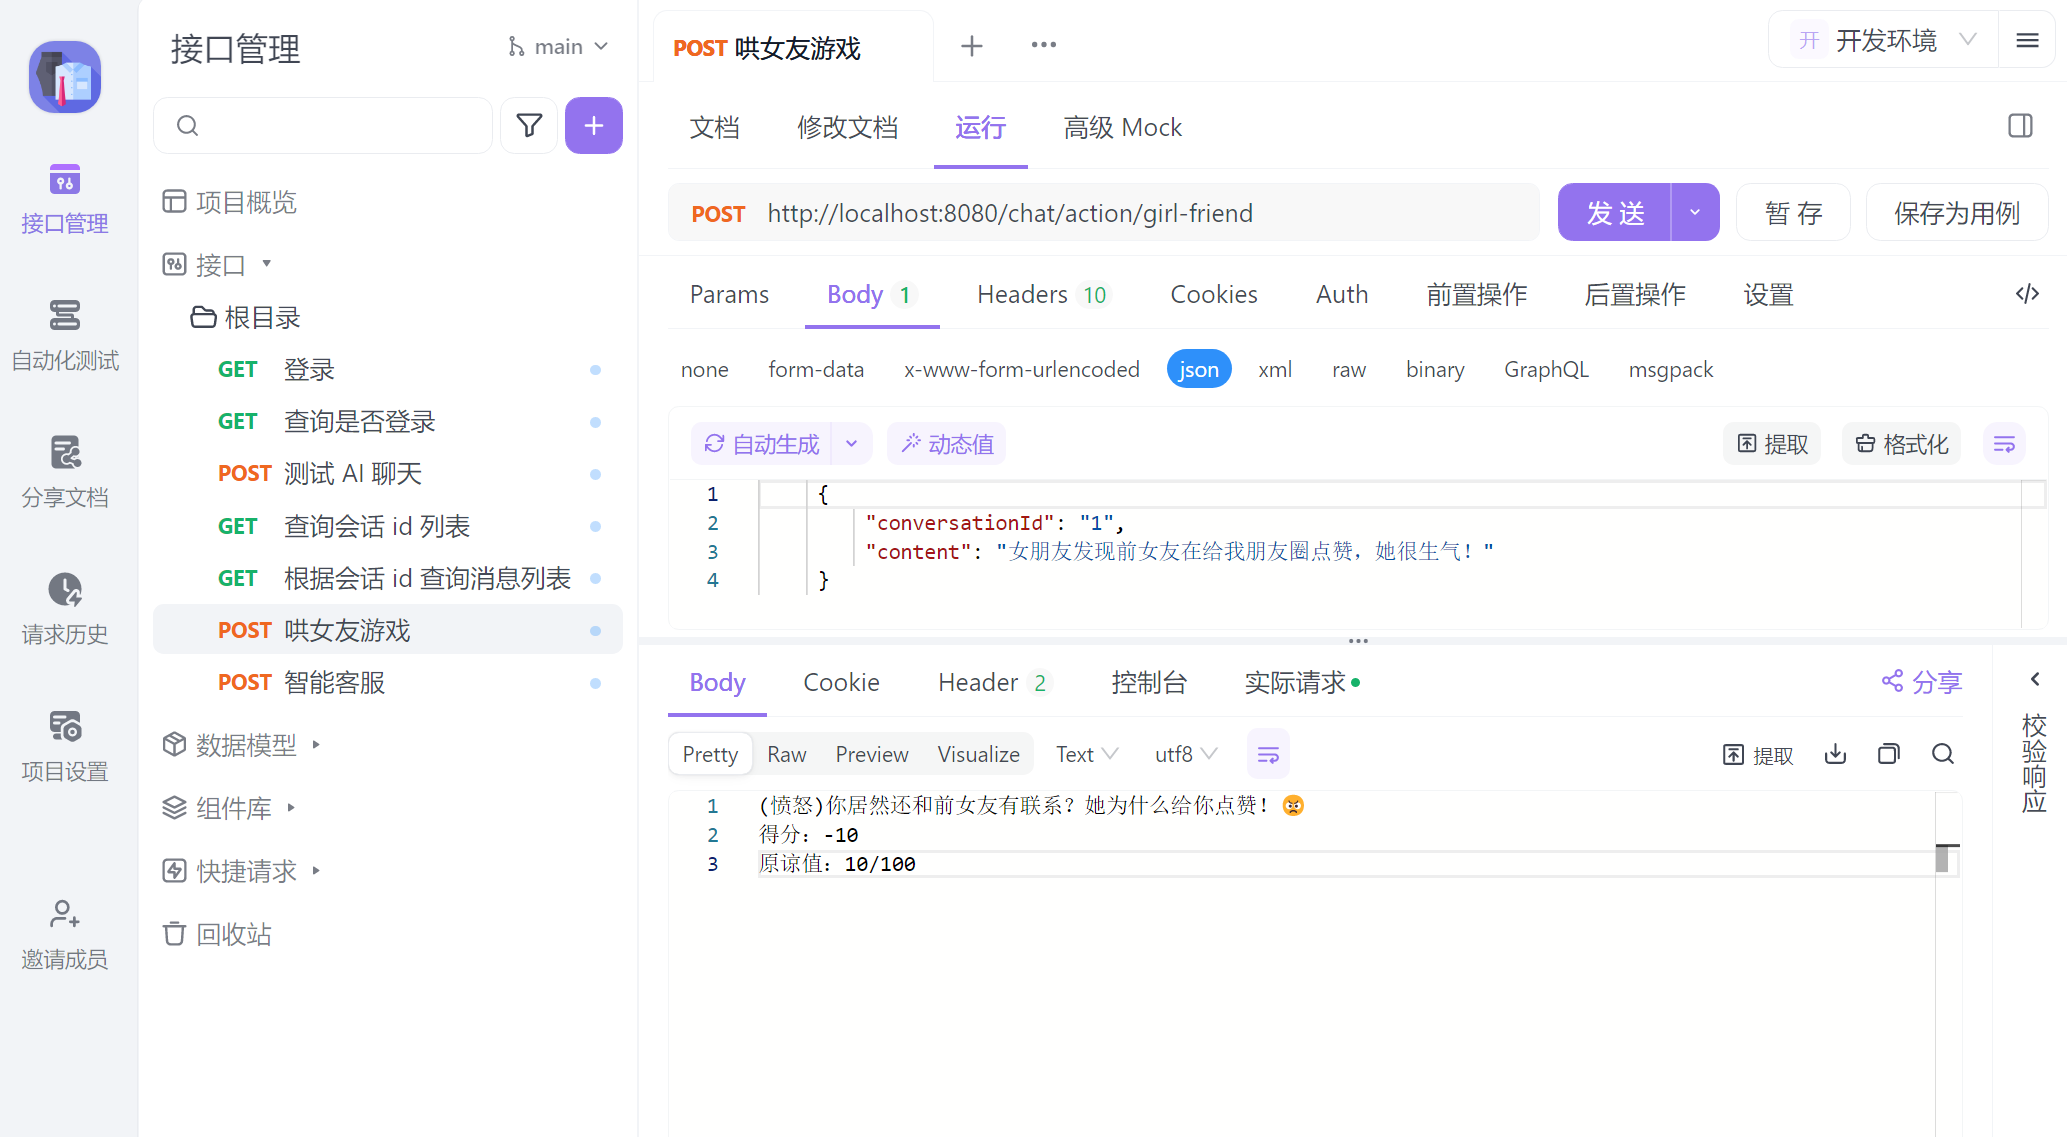Select form-data body type
The image size is (2067, 1137).
coord(815,369)
